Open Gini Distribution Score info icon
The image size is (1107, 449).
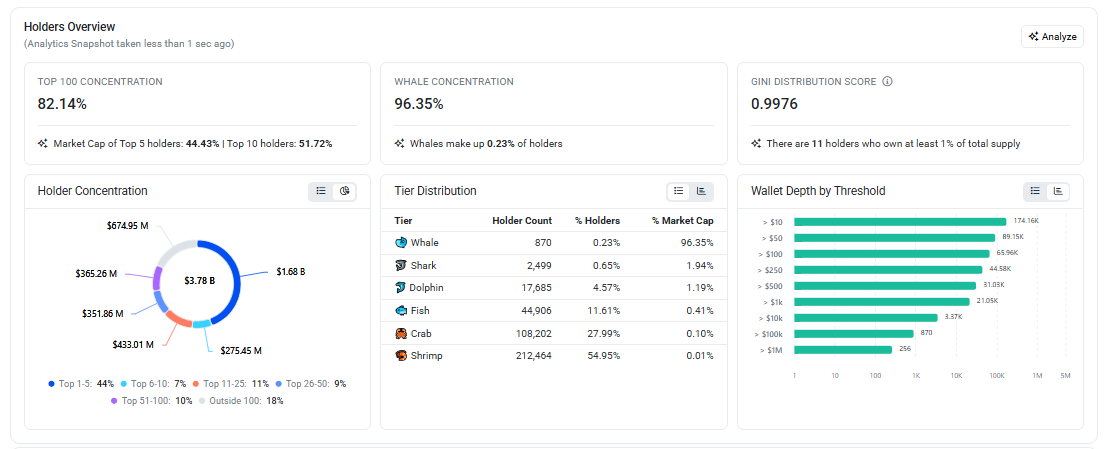[x=887, y=81]
